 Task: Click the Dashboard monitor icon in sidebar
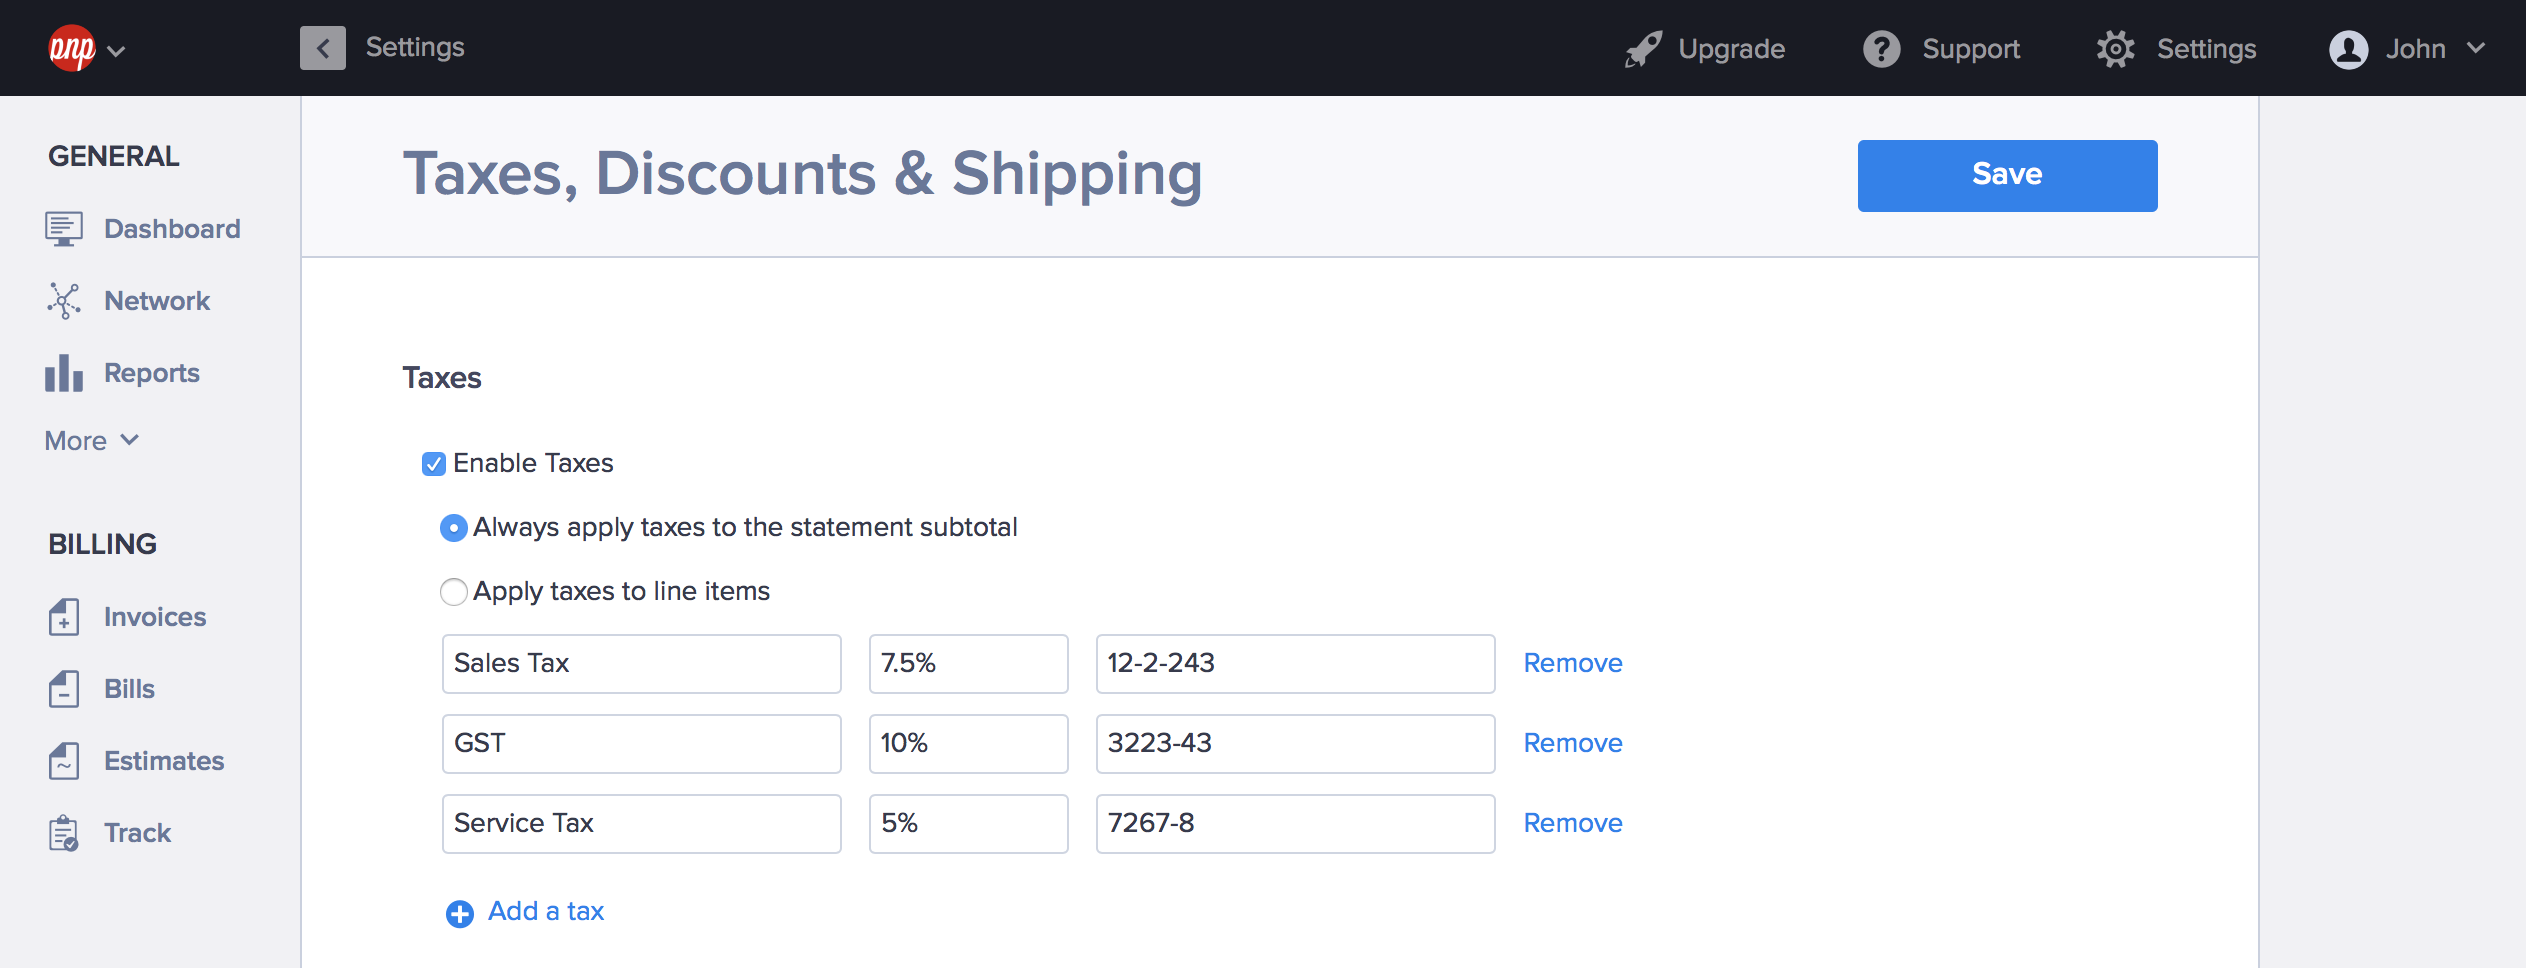click(63, 229)
